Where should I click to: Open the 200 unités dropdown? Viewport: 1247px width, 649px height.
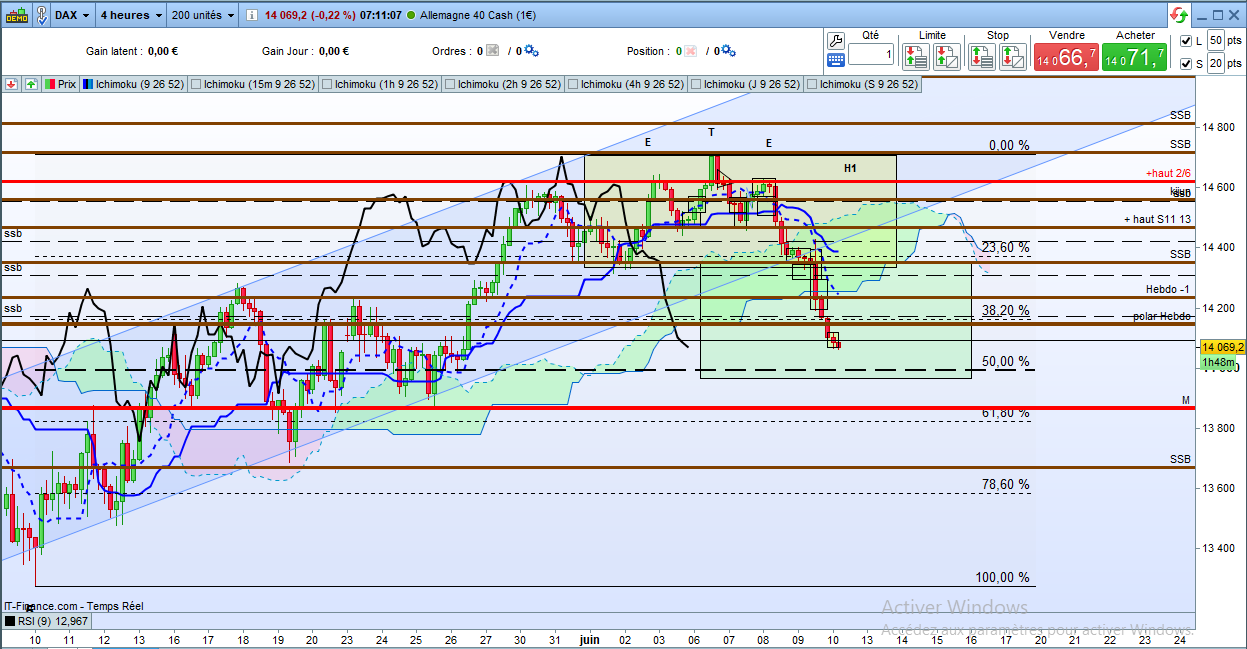coord(202,15)
